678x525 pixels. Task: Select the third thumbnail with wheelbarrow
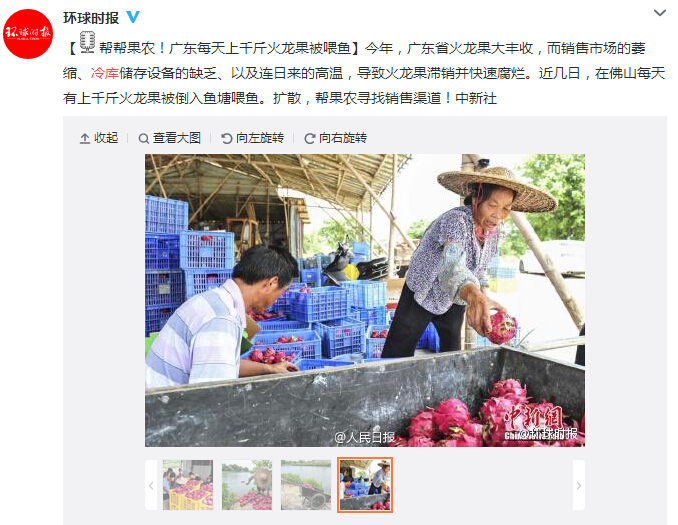(x=306, y=485)
